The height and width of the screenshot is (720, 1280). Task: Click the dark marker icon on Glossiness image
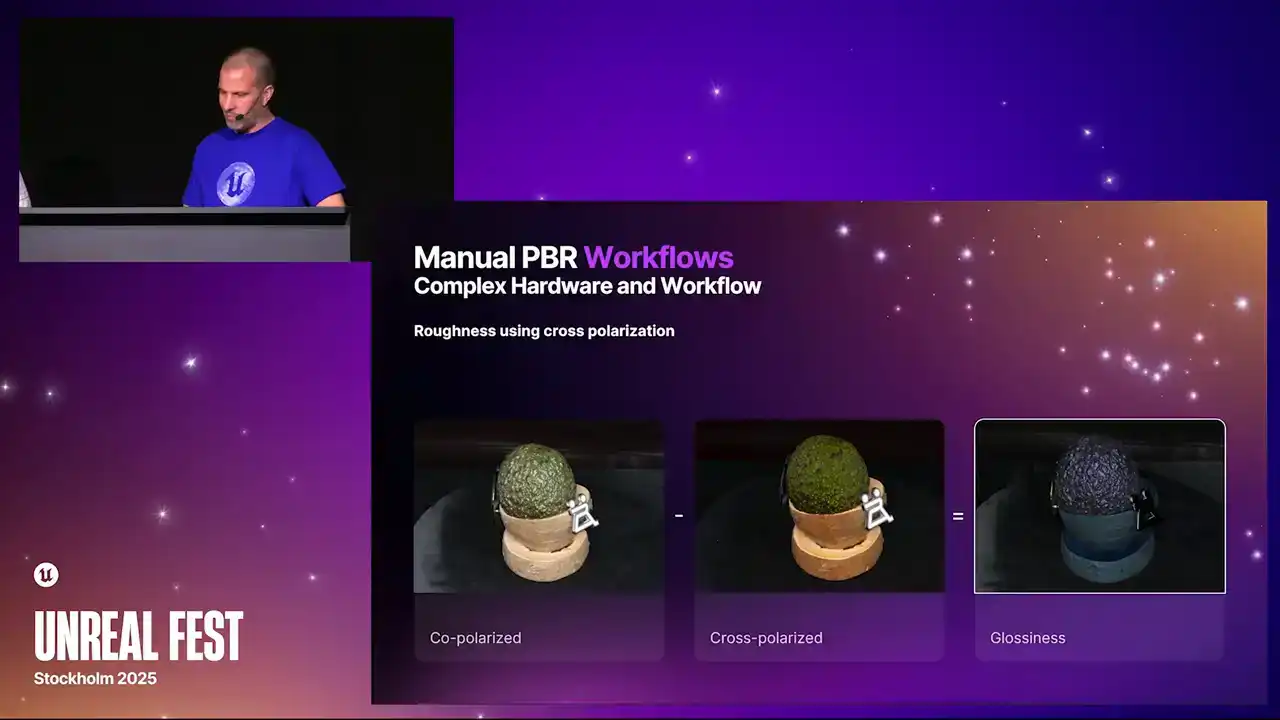click(x=1144, y=509)
